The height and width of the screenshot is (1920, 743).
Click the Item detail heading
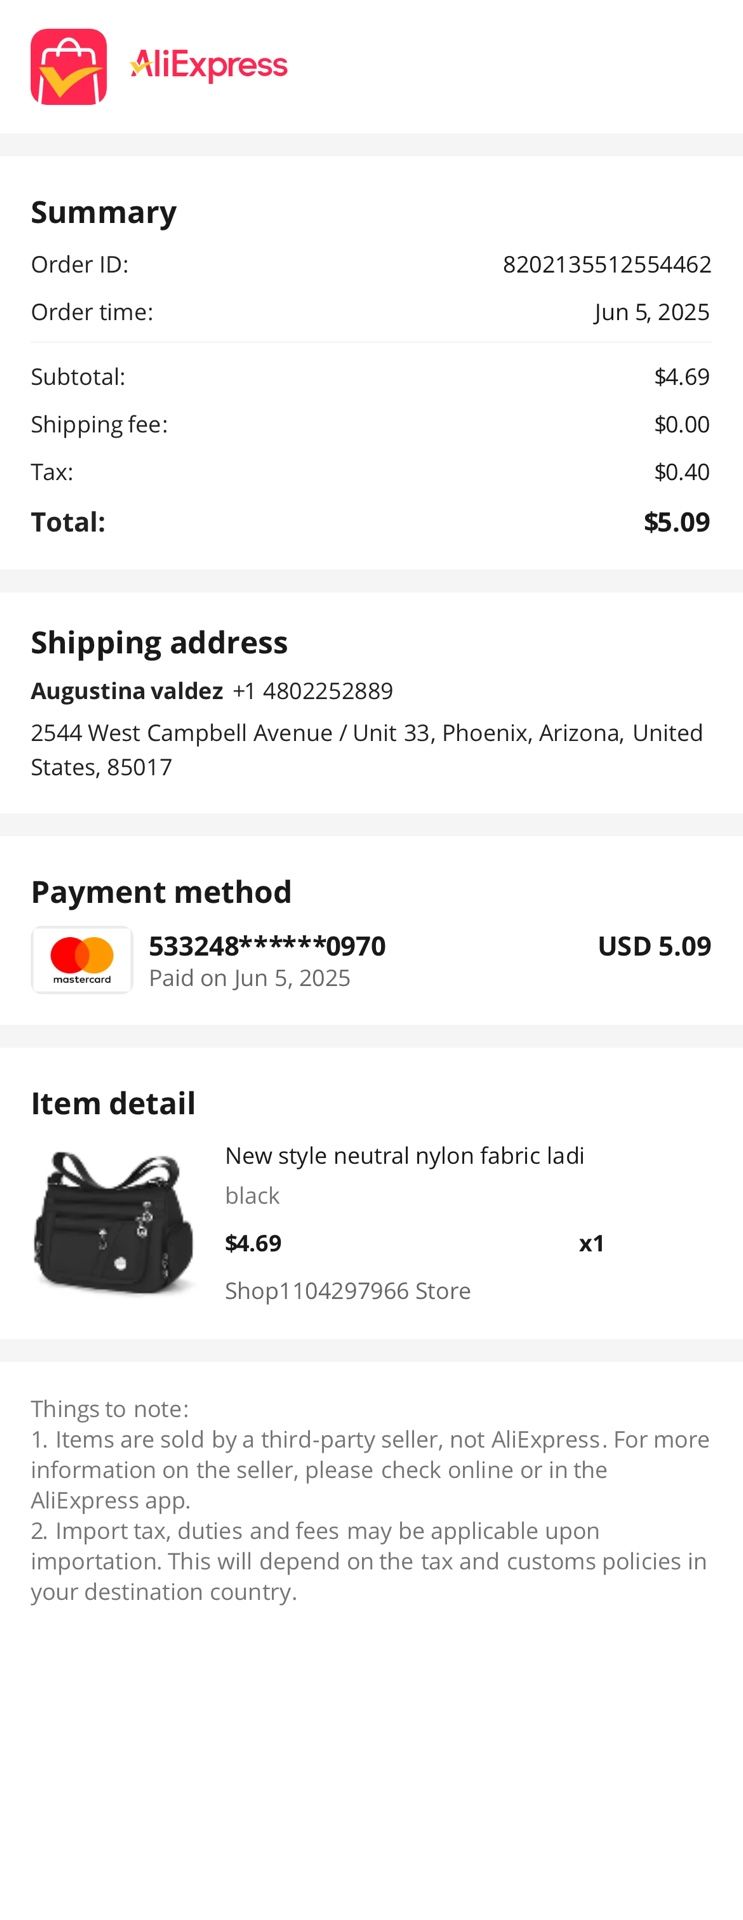(113, 1103)
